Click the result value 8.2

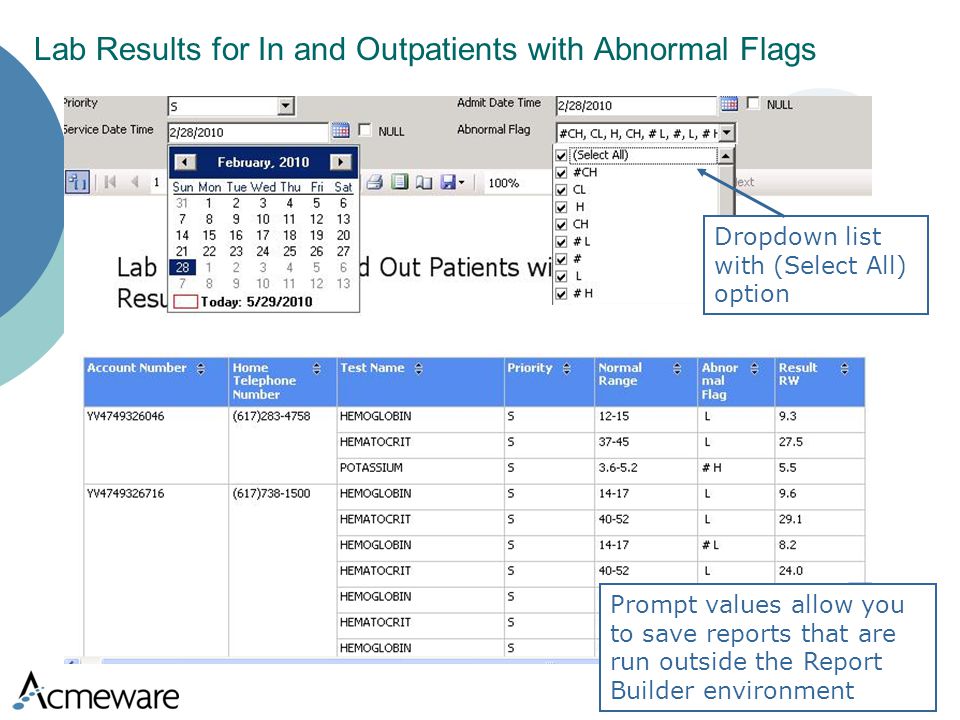pyautogui.click(x=787, y=545)
